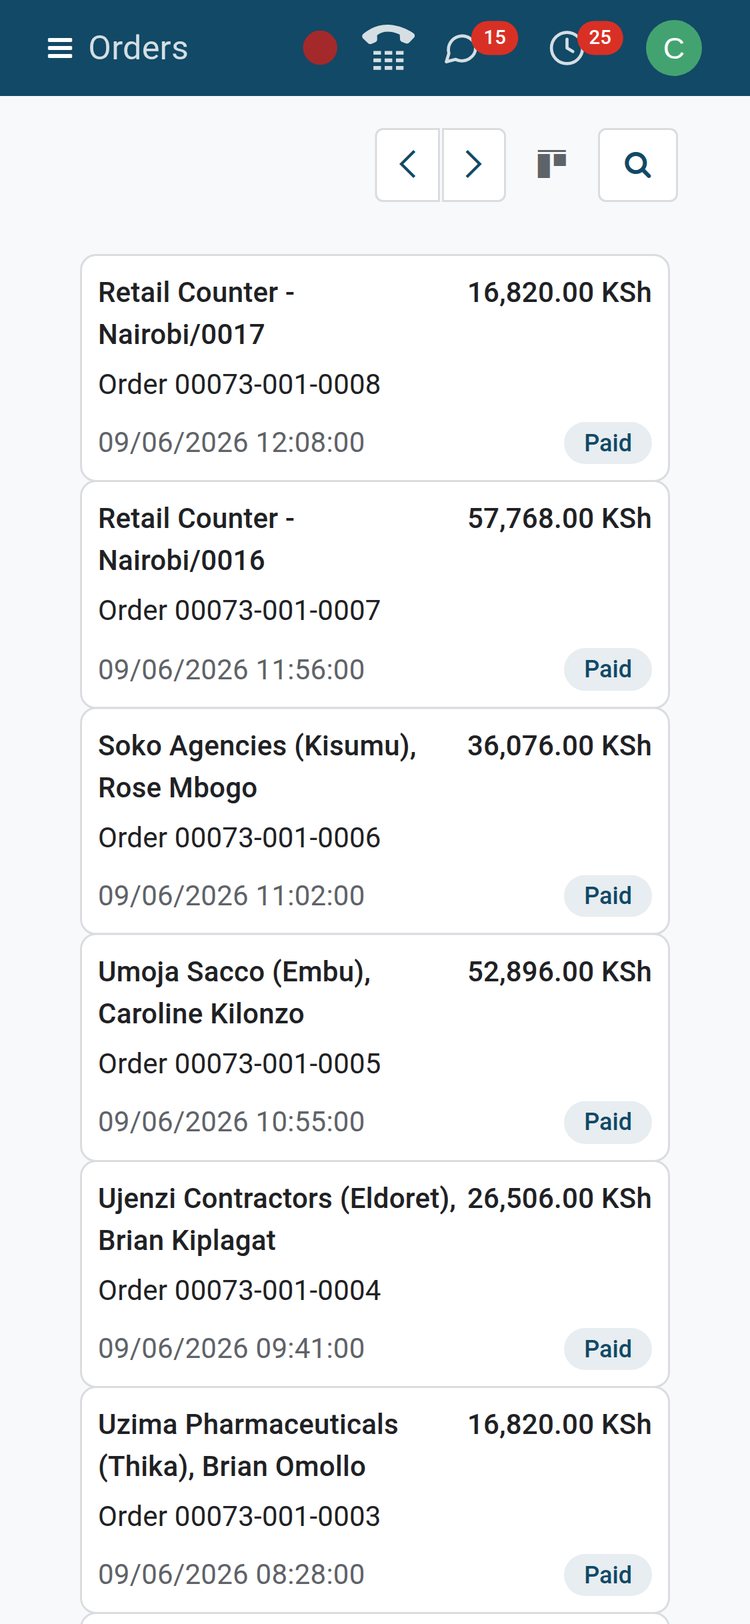Viewport: 750px width, 1624px height.
Task: Click Paid badge on order 00073-001-0008
Action: [x=608, y=443]
